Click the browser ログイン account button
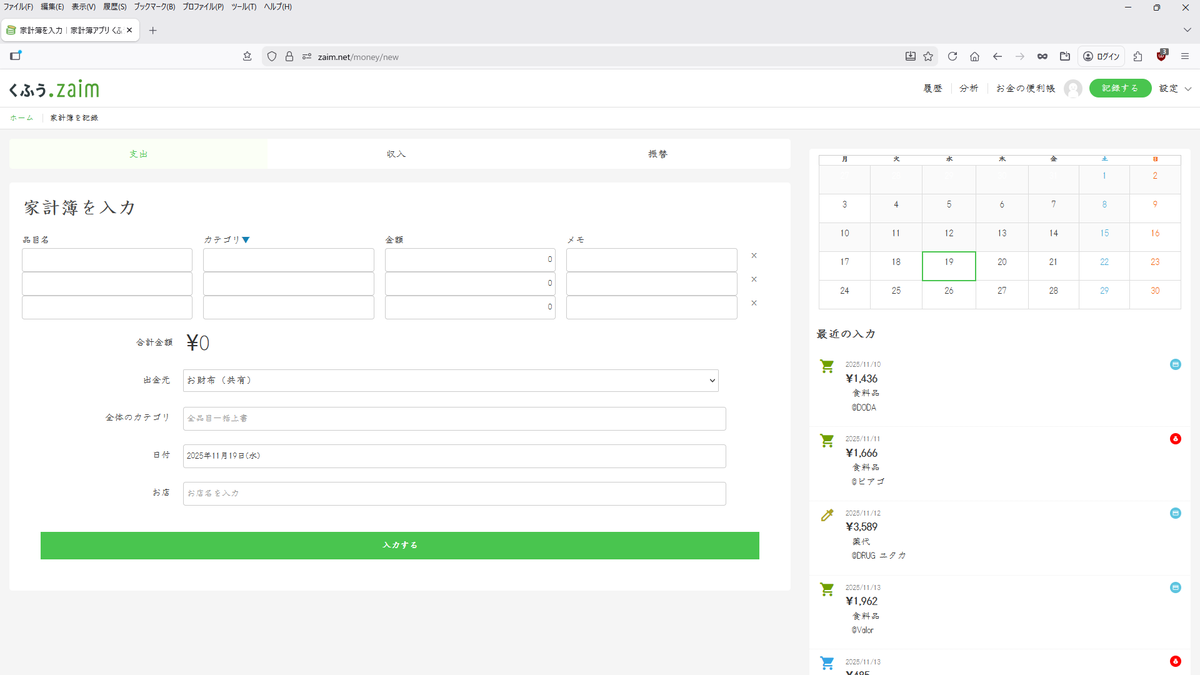Screen dimensions: 1200x675 click(x=1101, y=56)
